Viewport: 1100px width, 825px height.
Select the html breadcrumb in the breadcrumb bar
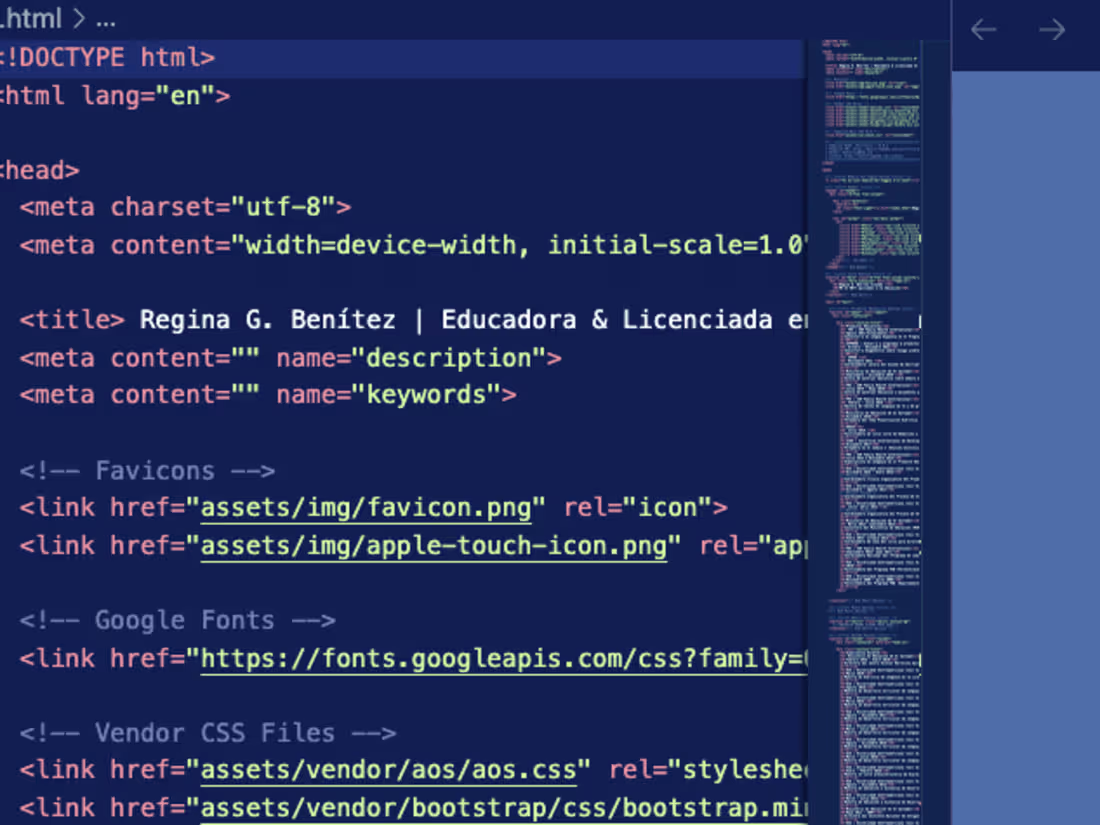coord(30,17)
